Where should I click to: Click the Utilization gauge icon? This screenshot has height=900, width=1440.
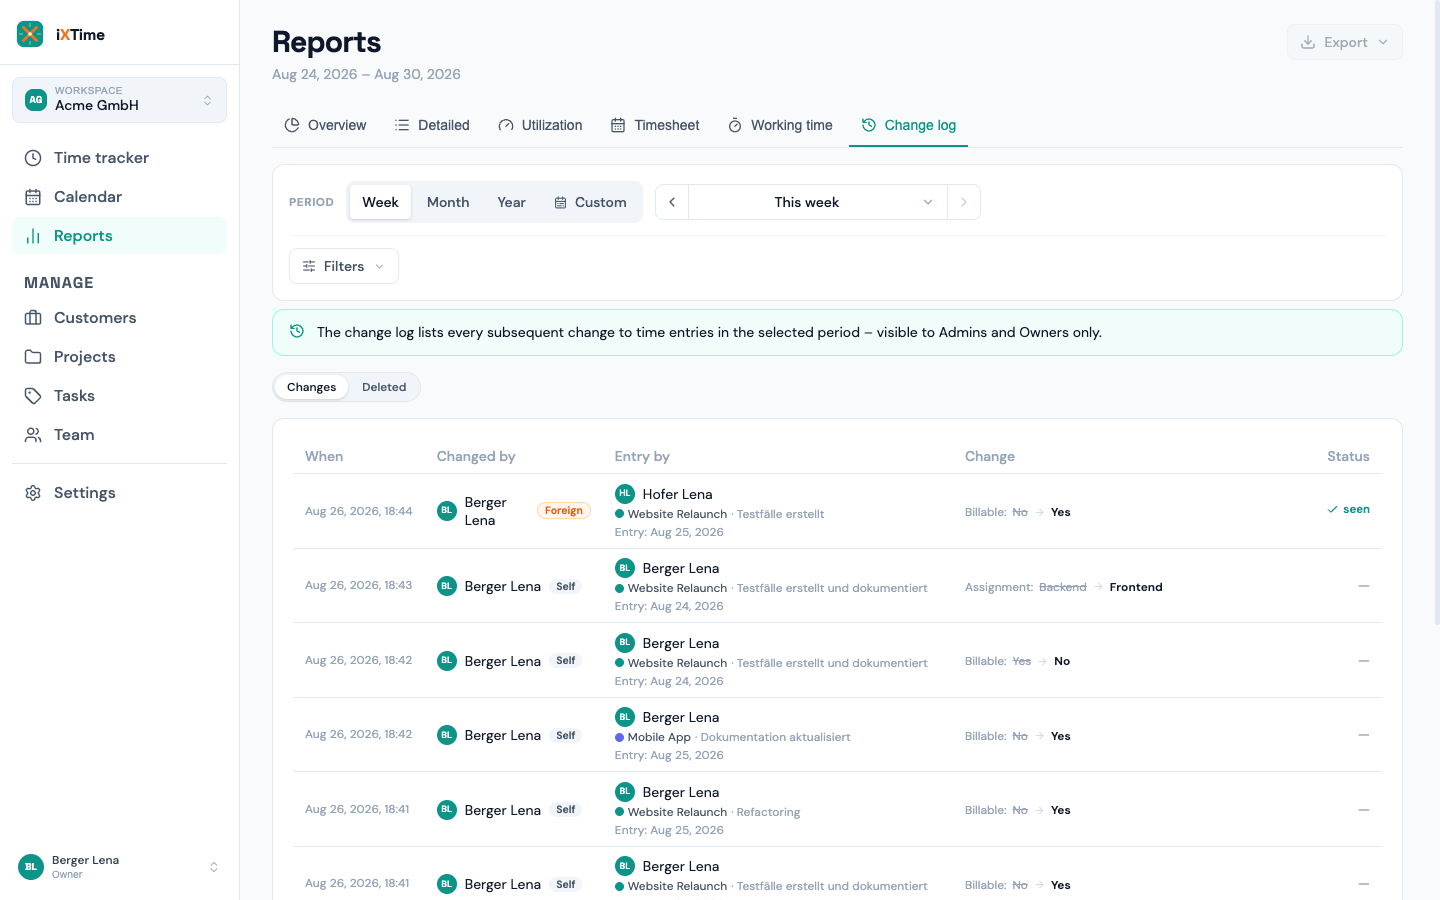coord(506,125)
